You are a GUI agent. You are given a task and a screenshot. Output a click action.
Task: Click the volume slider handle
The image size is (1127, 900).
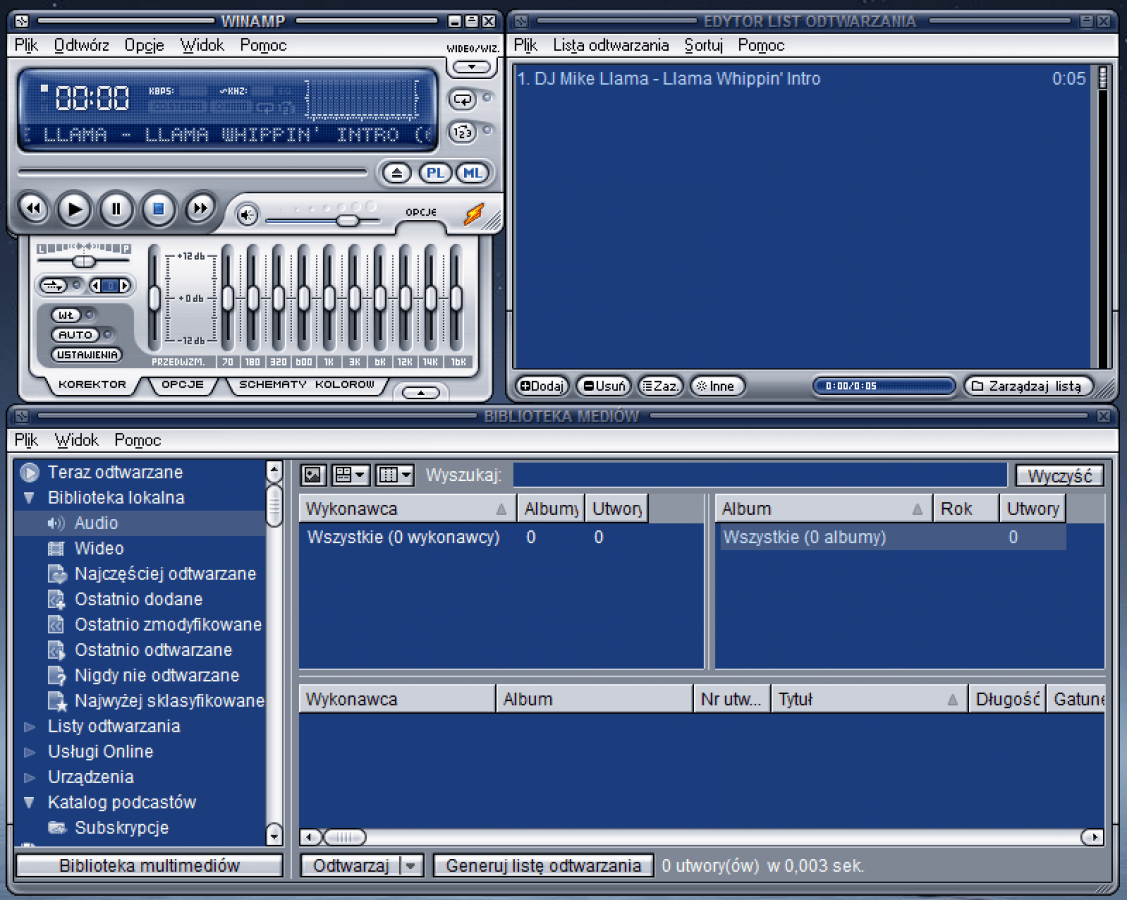pos(348,220)
